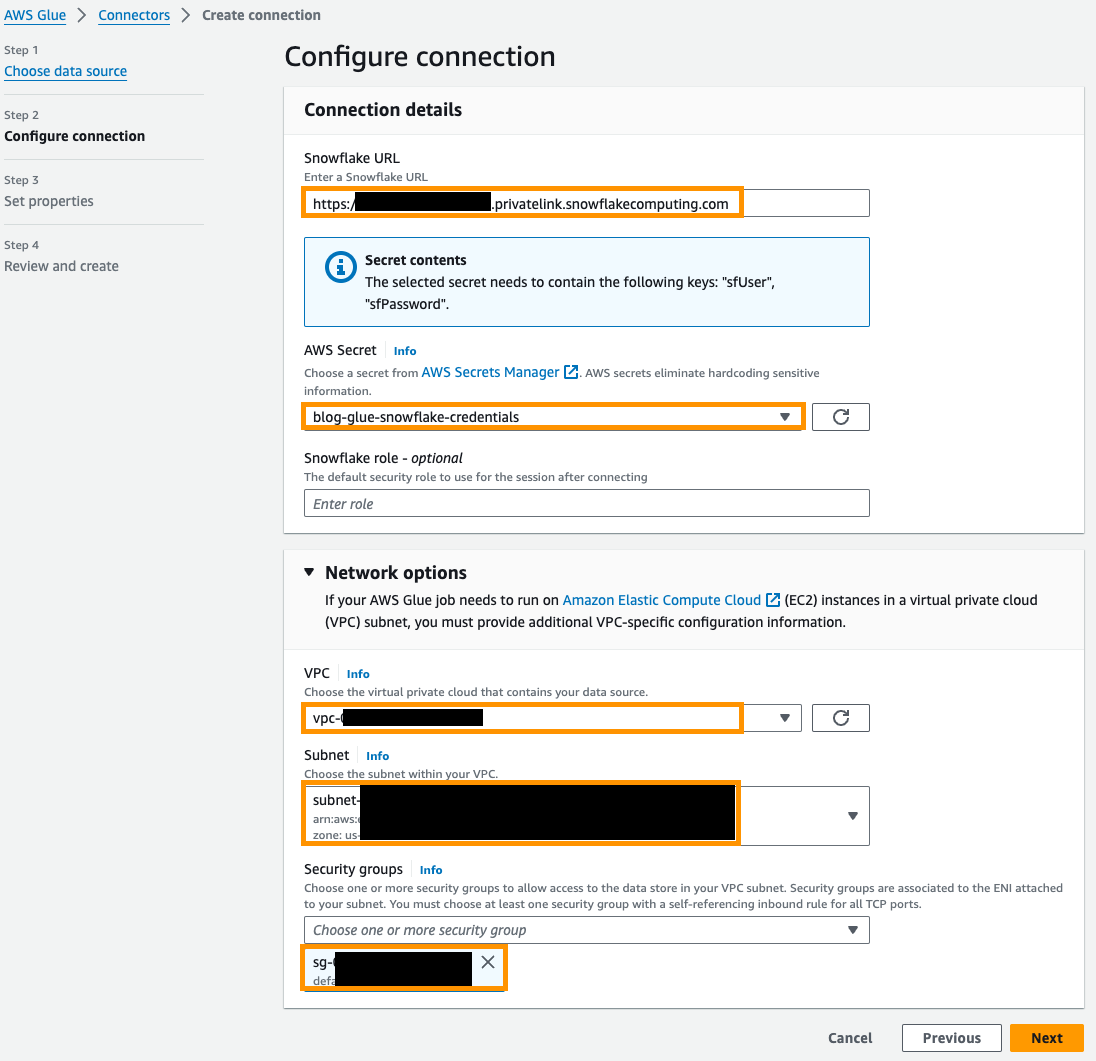This screenshot has width=1096, height=1061.
Task: Click the Next button
Action: coord(1046,1037)
